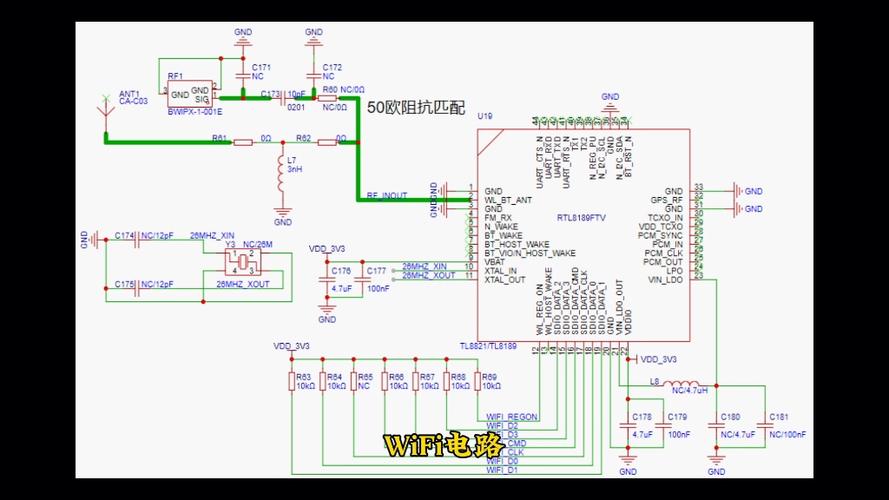Select the WIFI_D1 net label
This screenshot has width=889, height=500.
tap(502, 470)
